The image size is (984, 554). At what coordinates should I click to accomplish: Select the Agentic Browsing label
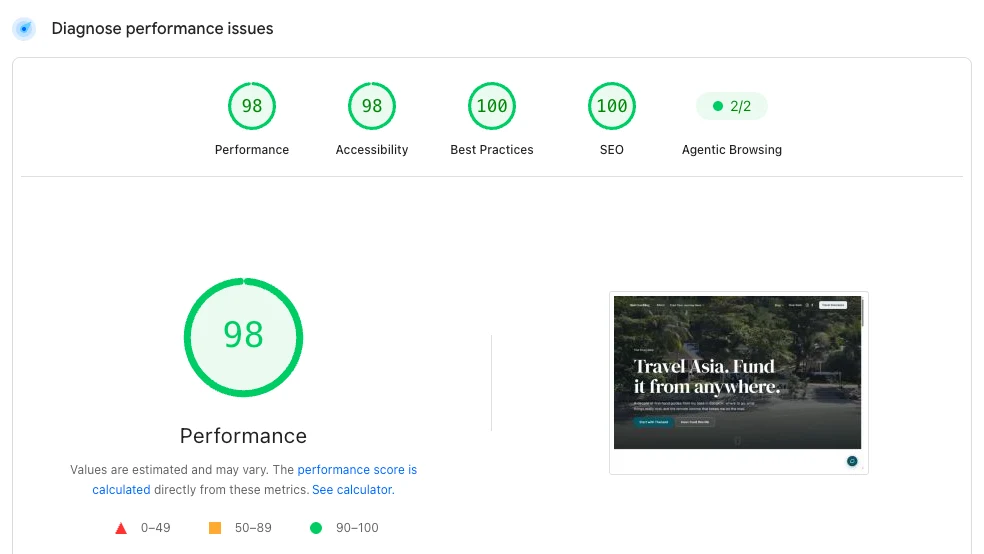coord(732,150)
